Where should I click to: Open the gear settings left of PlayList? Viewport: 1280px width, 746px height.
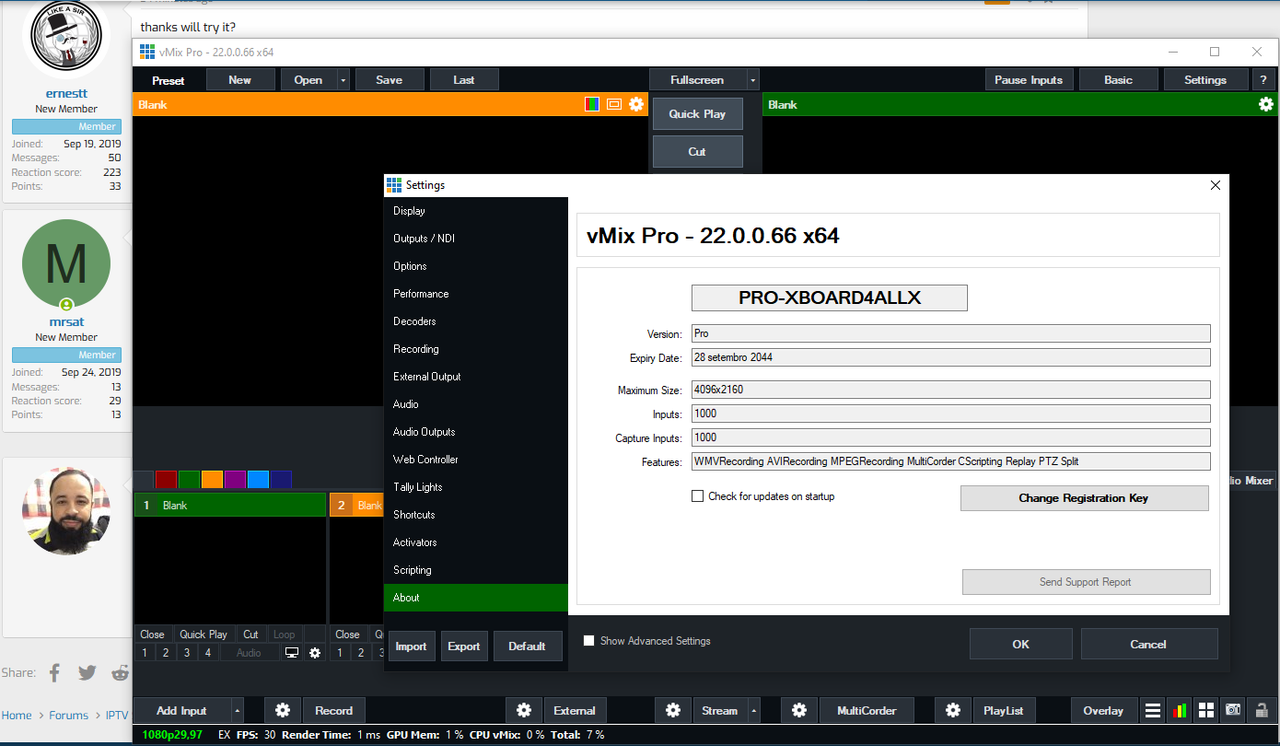[x=953, y=711]
